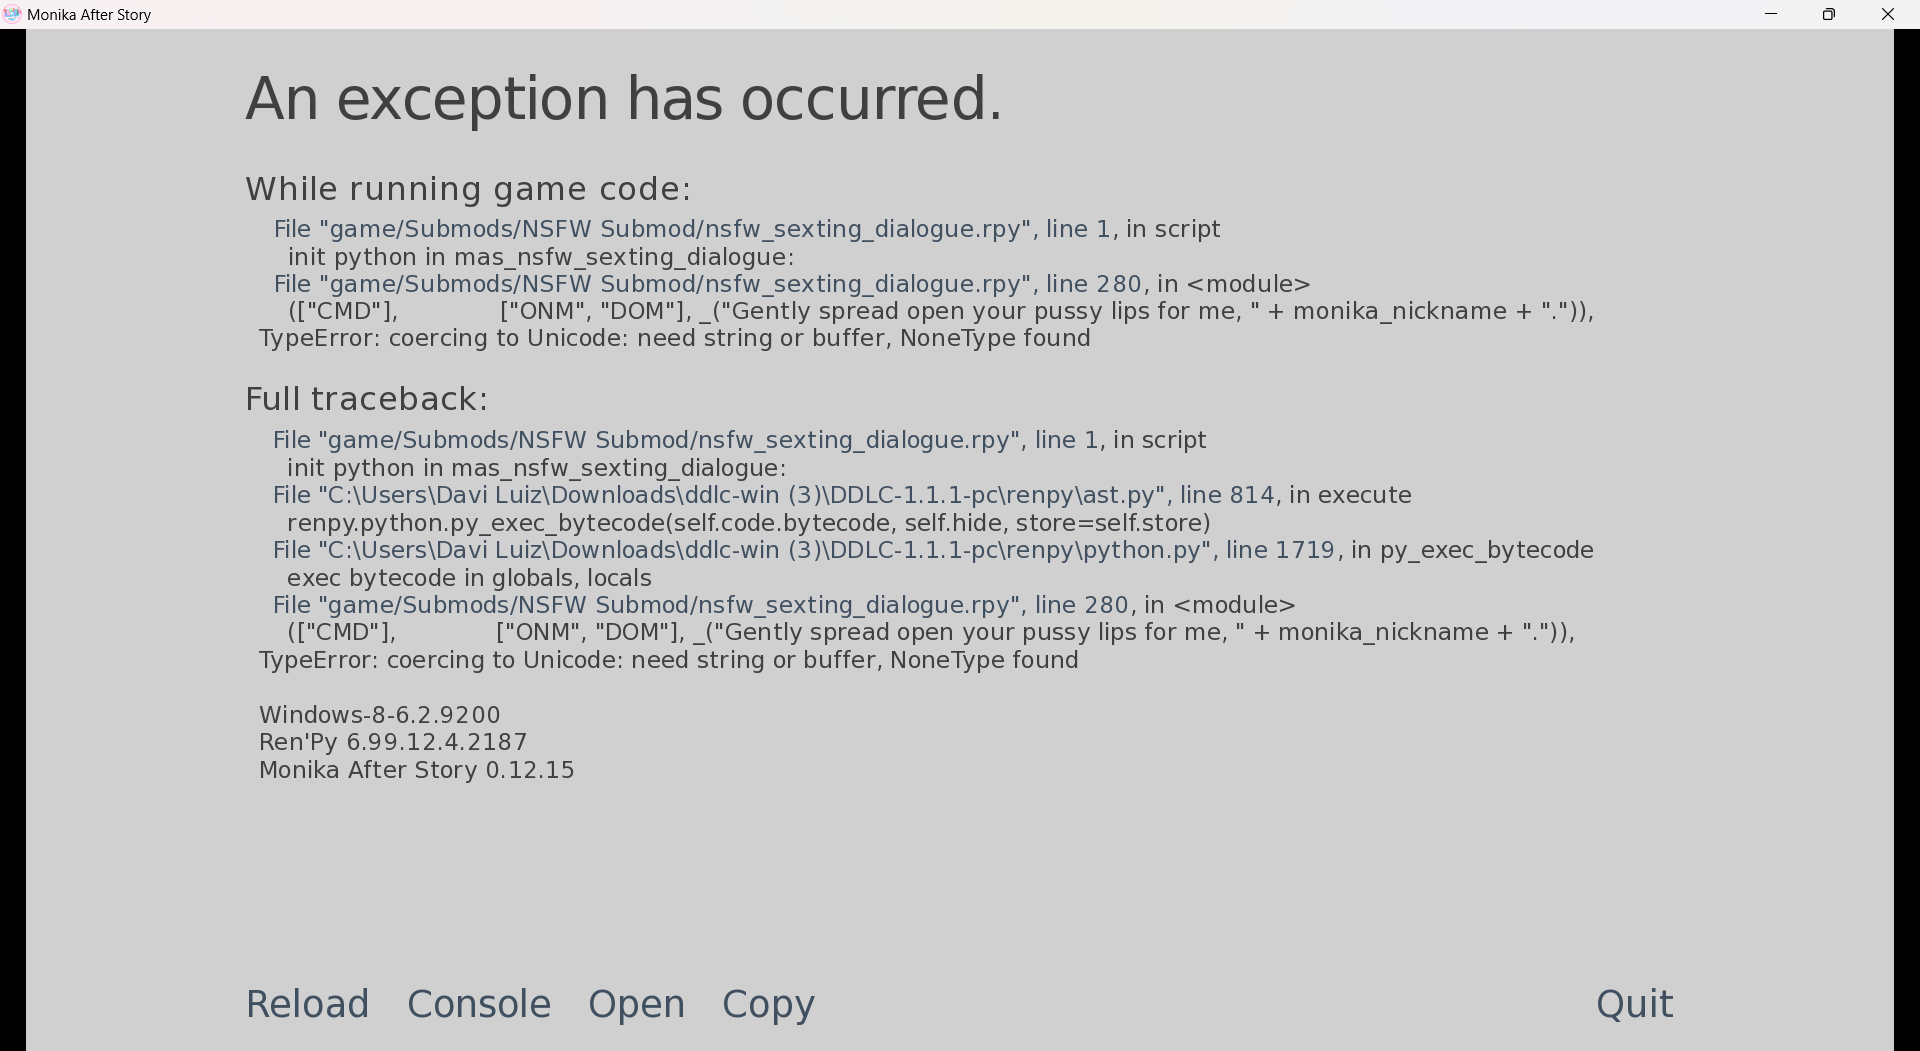Click the ast.py line 814 traceback entry
The height and width of the screenshot is (1051, 1920).
click(x=841, y=495)
